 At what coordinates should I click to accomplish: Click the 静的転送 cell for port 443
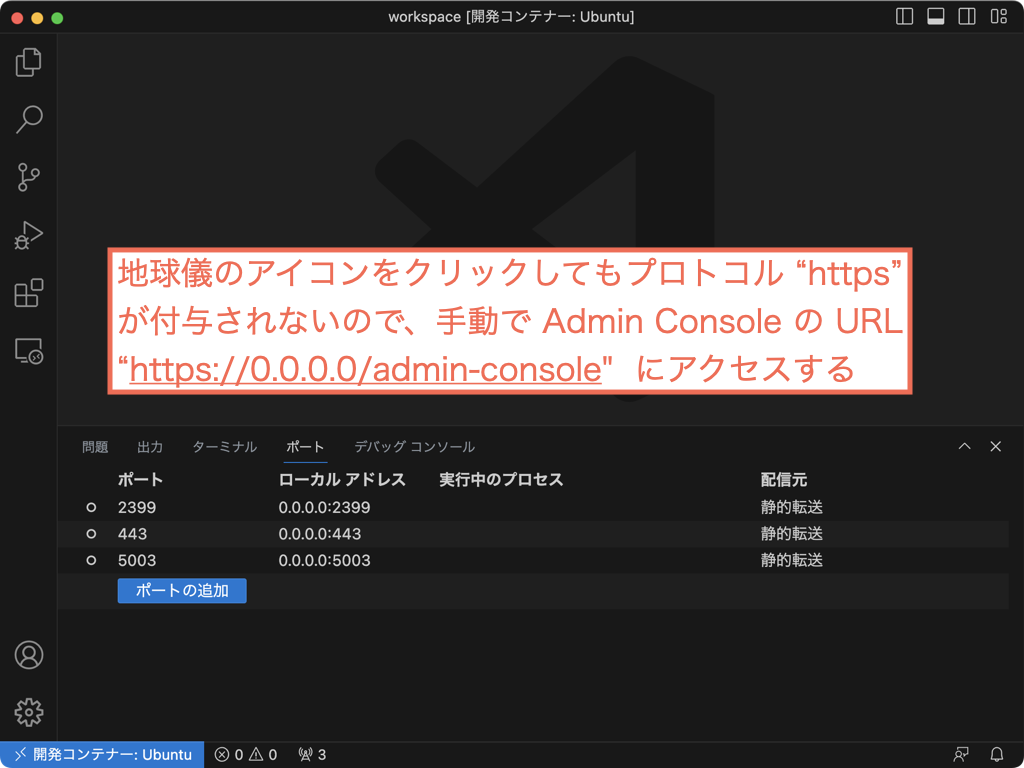click(792, 534)
